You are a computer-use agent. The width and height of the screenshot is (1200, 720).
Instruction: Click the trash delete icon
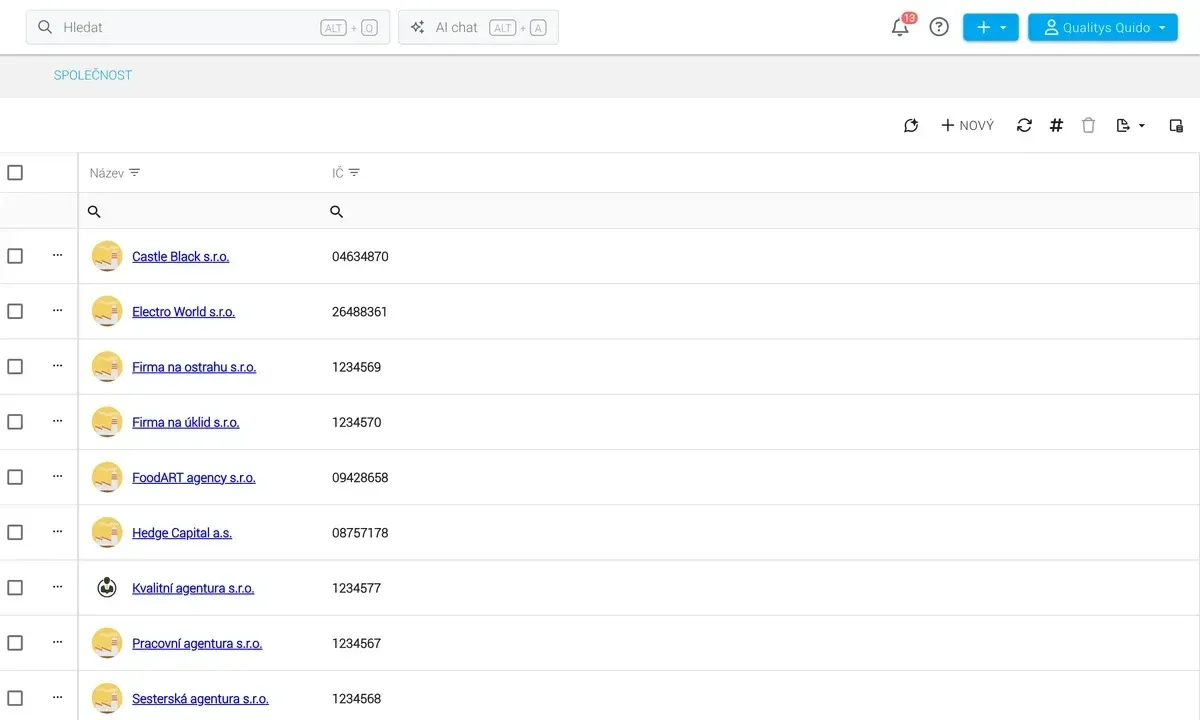click(x=1089, y=125)
